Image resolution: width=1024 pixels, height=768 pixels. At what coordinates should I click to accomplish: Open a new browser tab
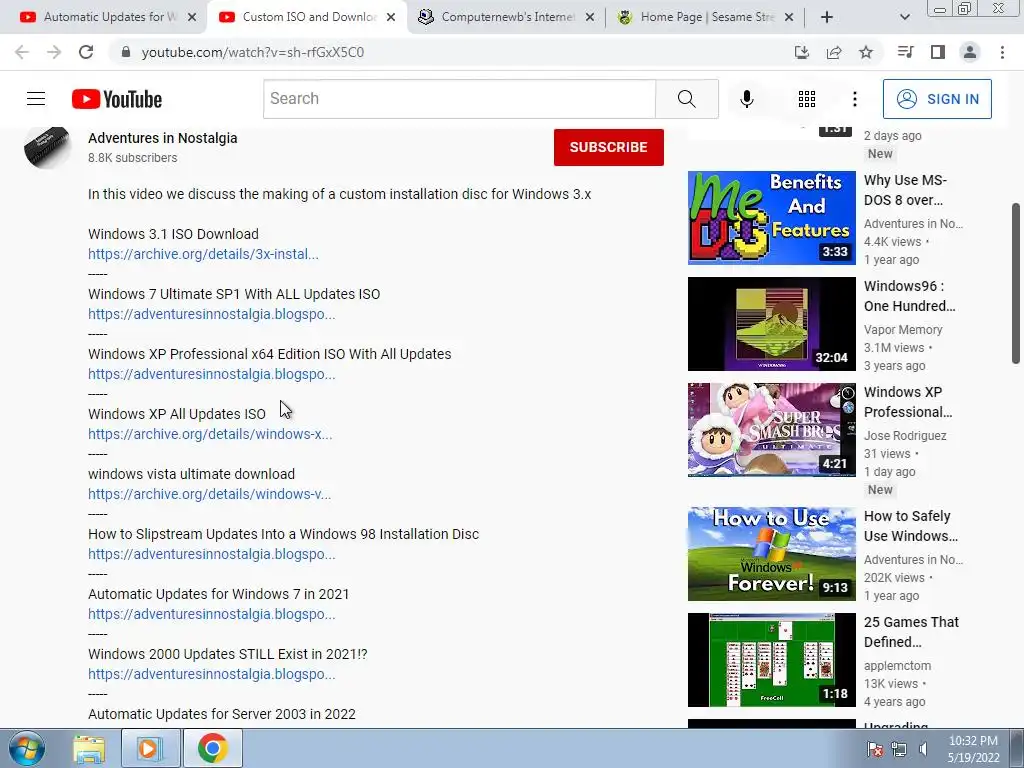tap(827, 17)
